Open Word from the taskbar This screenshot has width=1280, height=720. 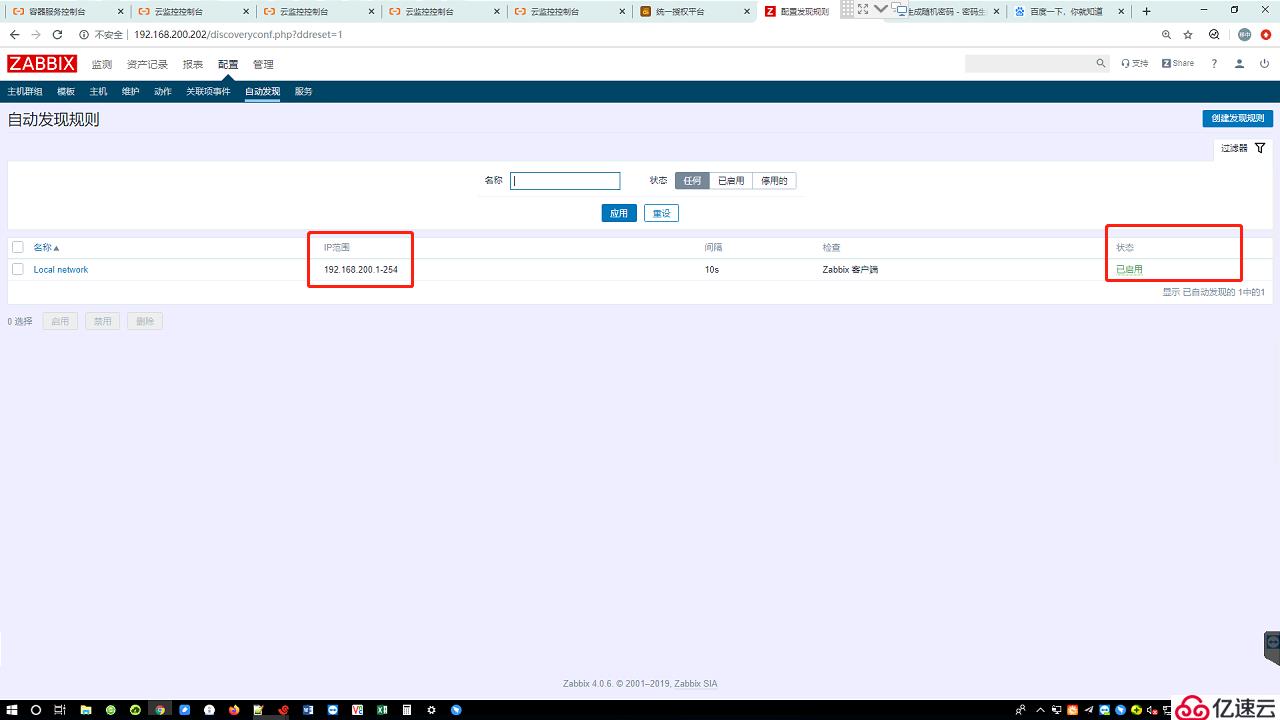(x=308, y=710)
